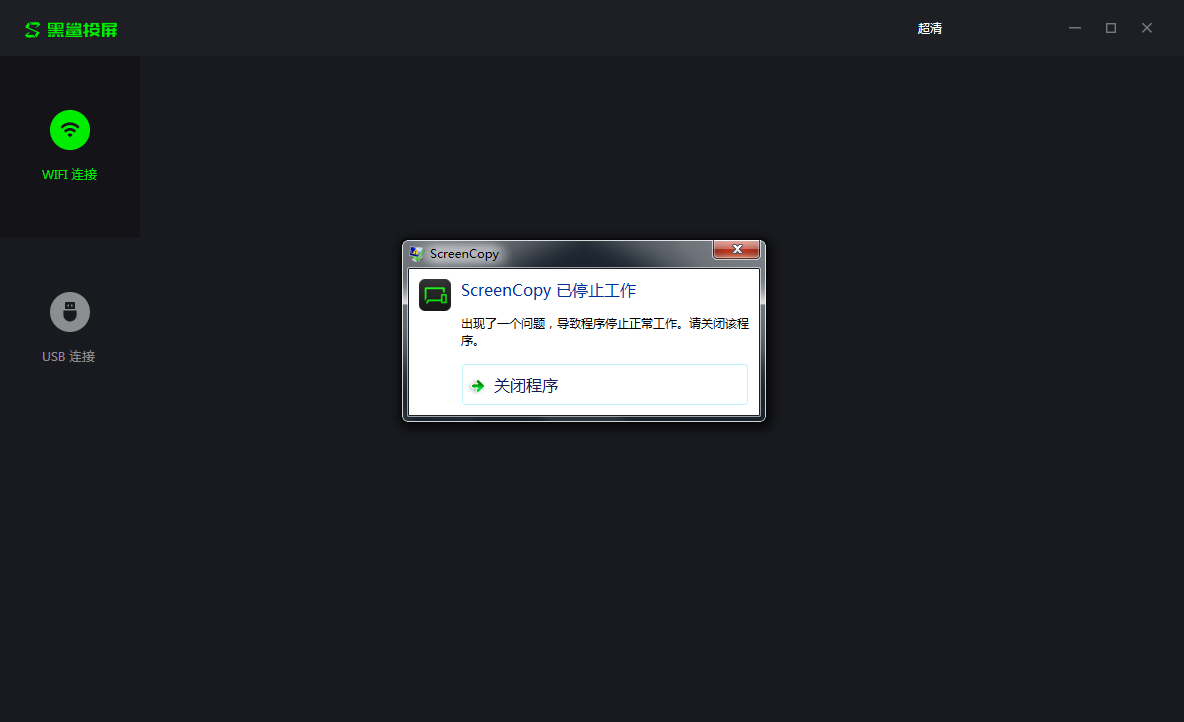The width and height of the screenshot is (1184, 722).
Task: Open the 超清 quality setting
Action: (930, 29)
